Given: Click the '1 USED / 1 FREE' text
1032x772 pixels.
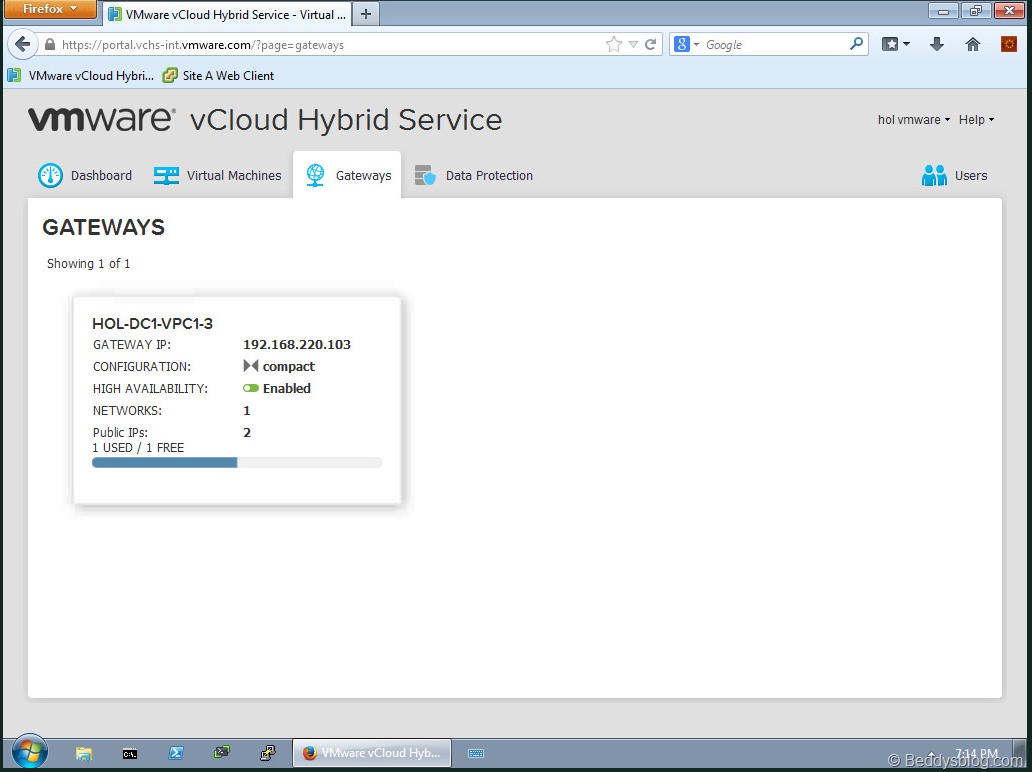Looking at the screenshot, I should 138,448.
